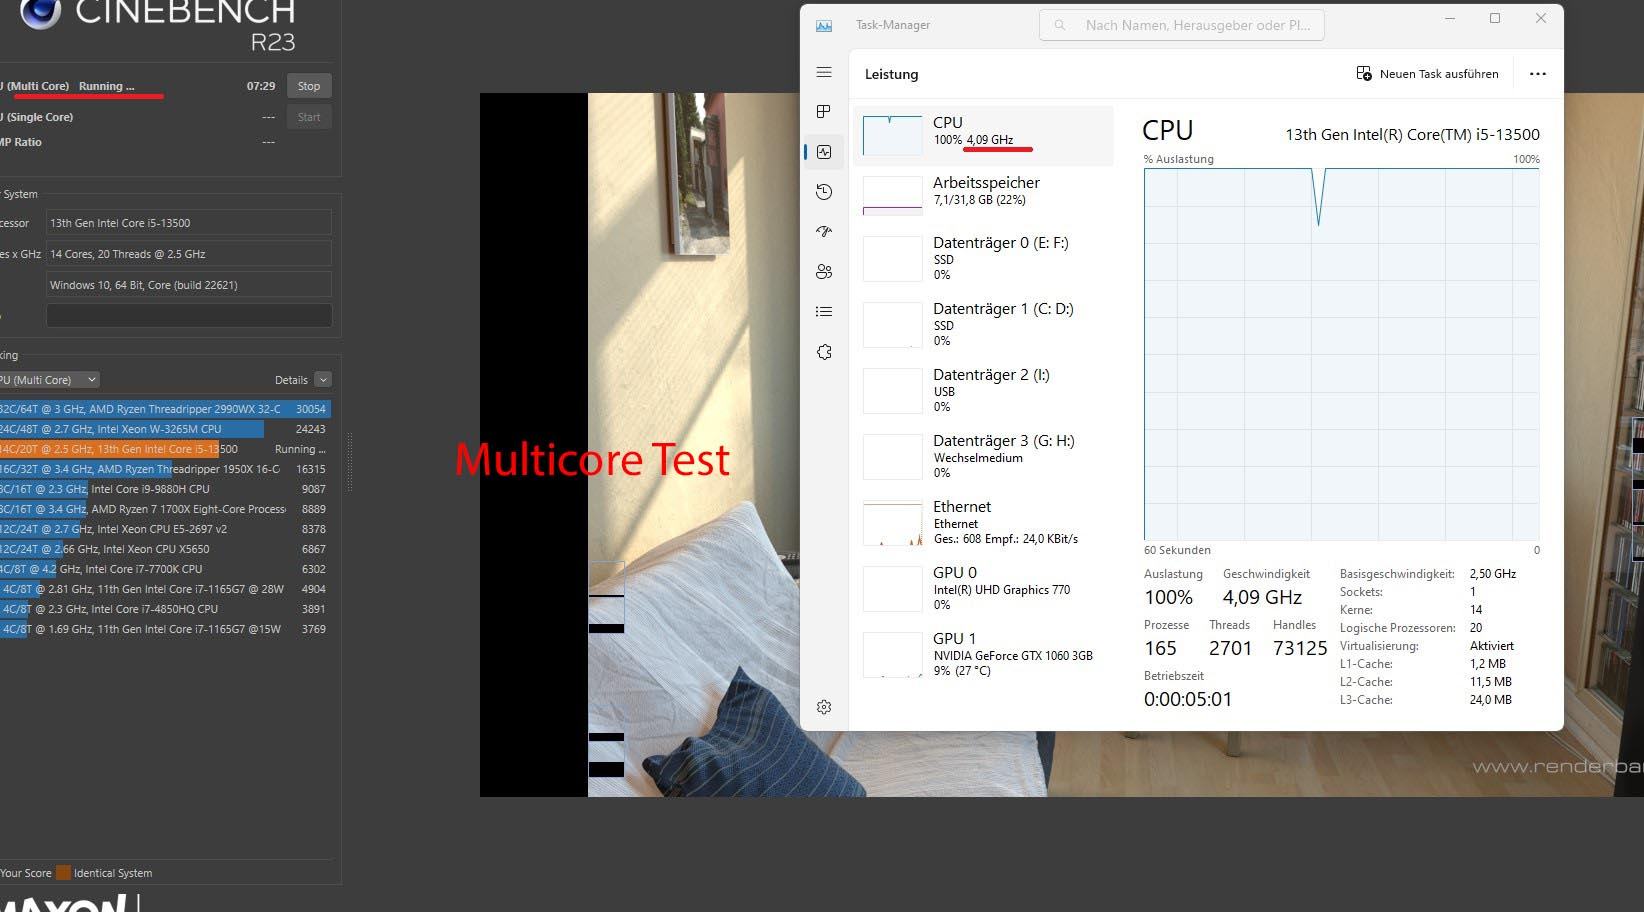Image resolution: width=1644 pixels, height=912 pixels.
Task: Select the Threadripper 2990WX ranking row
Action: point(165,409)
